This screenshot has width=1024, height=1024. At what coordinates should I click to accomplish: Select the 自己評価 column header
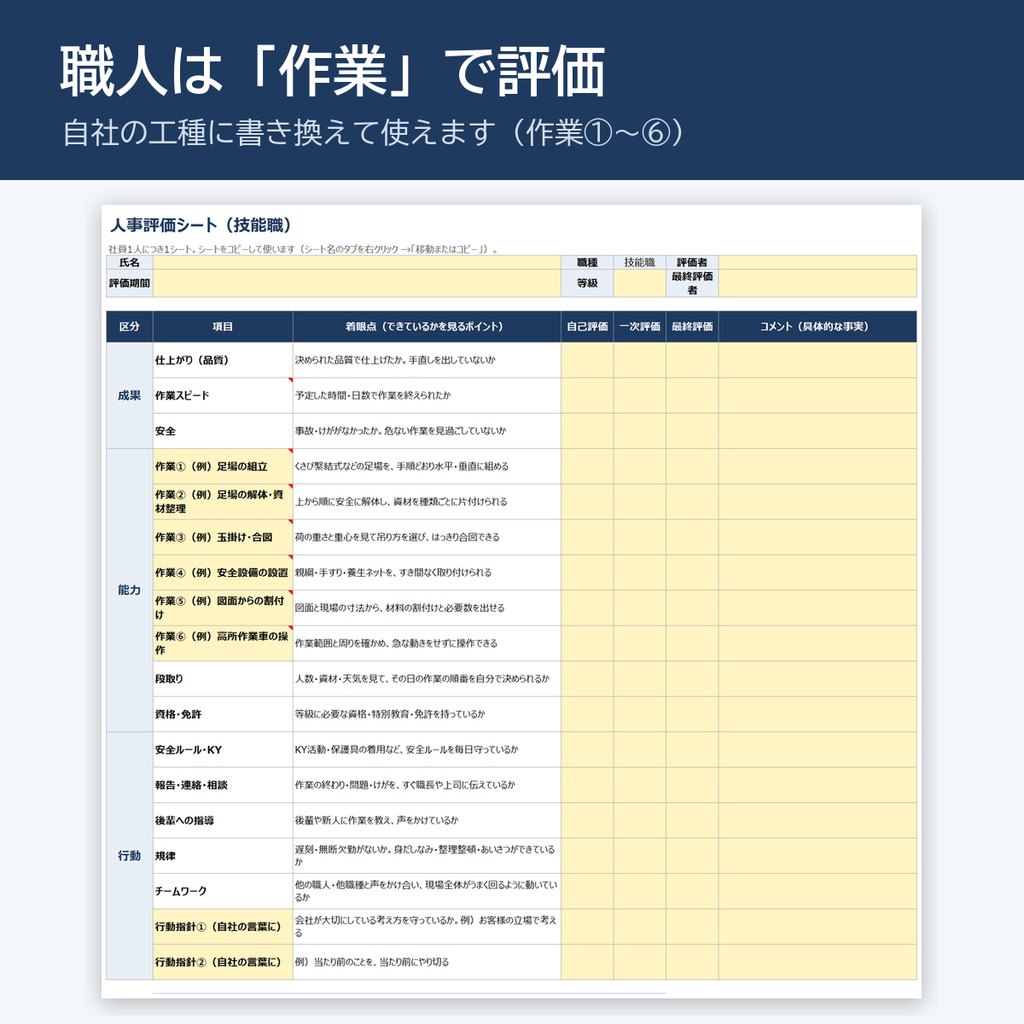pyautogui.click(x=587, y=327)
